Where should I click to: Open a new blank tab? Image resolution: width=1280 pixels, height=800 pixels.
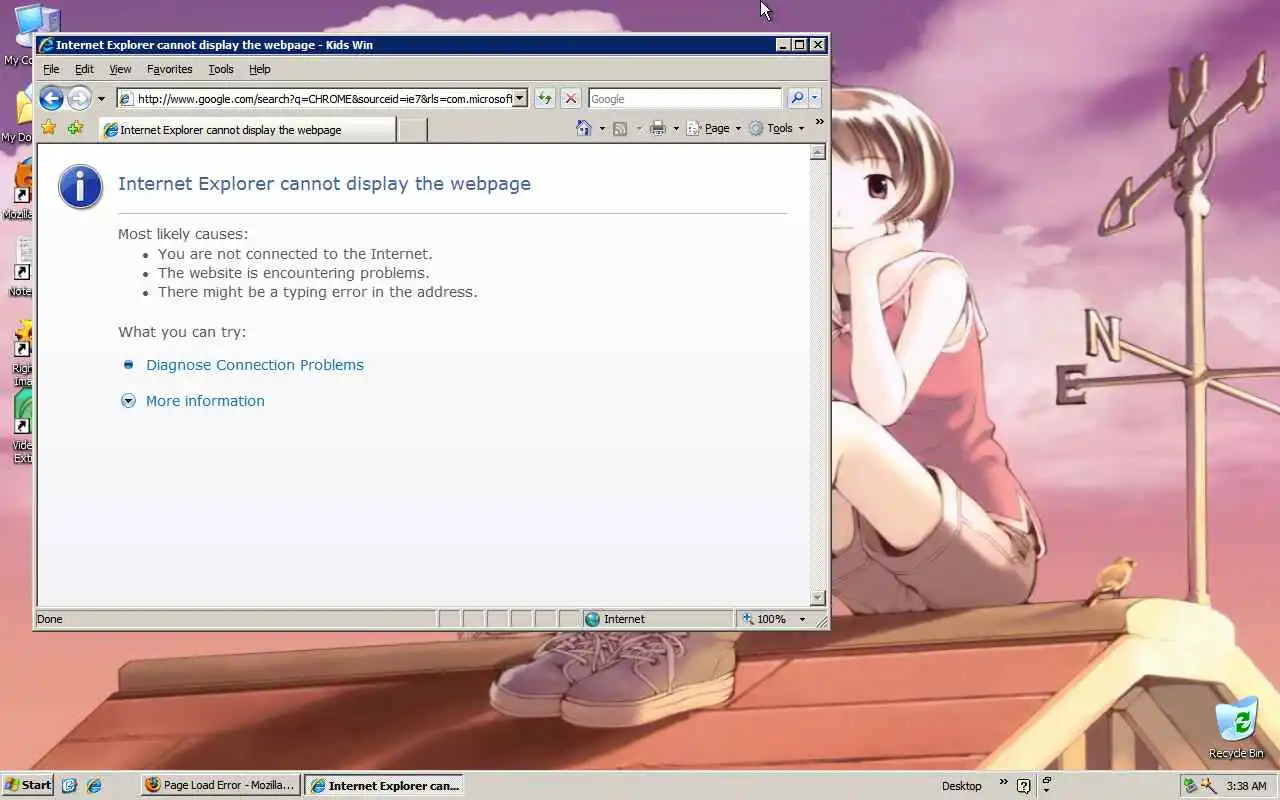tap(412, 130)
